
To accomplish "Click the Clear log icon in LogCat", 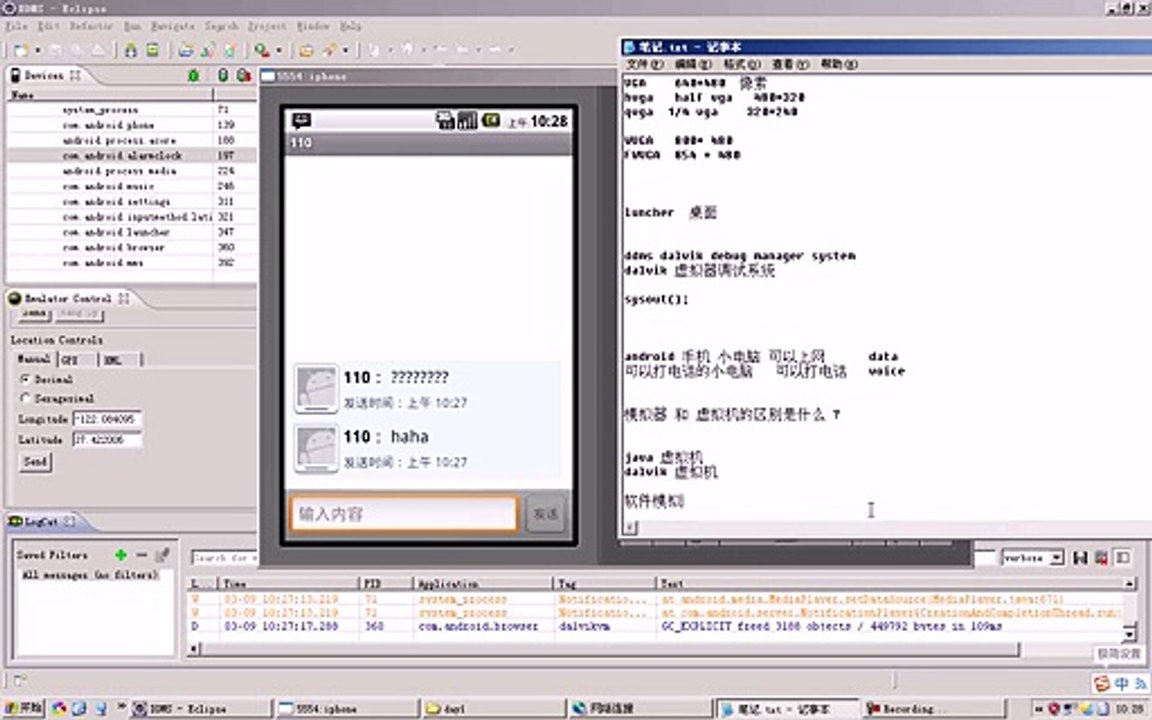I will (x=1101, y=558).
